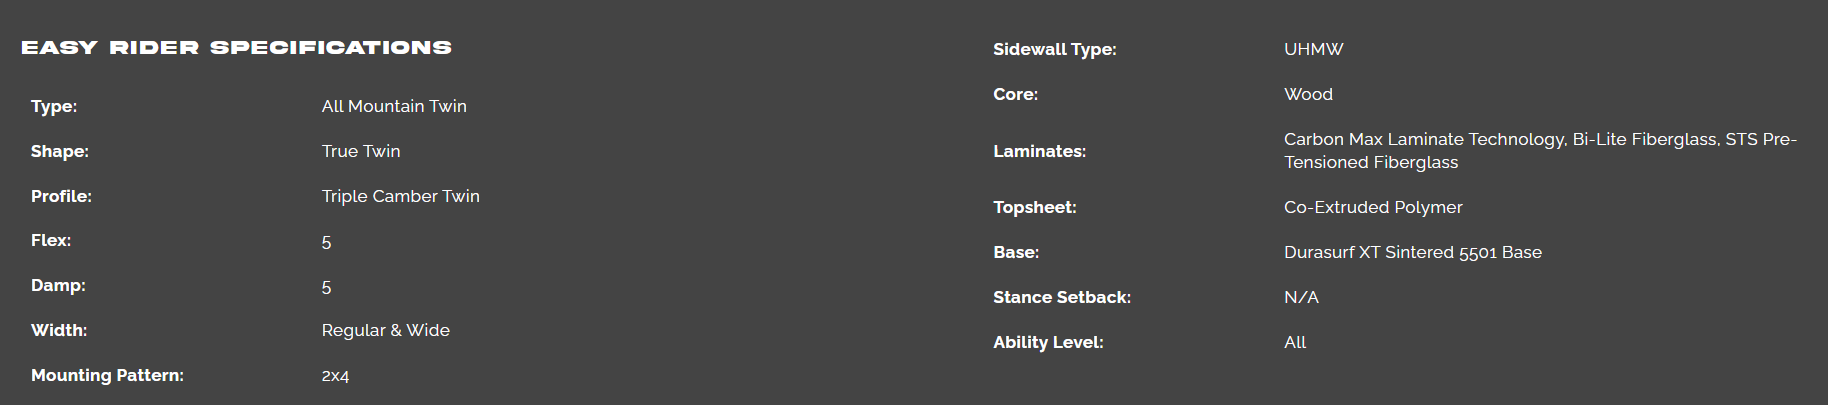
Task: Click the Mounting Pattern label
Action: [107, 375]
